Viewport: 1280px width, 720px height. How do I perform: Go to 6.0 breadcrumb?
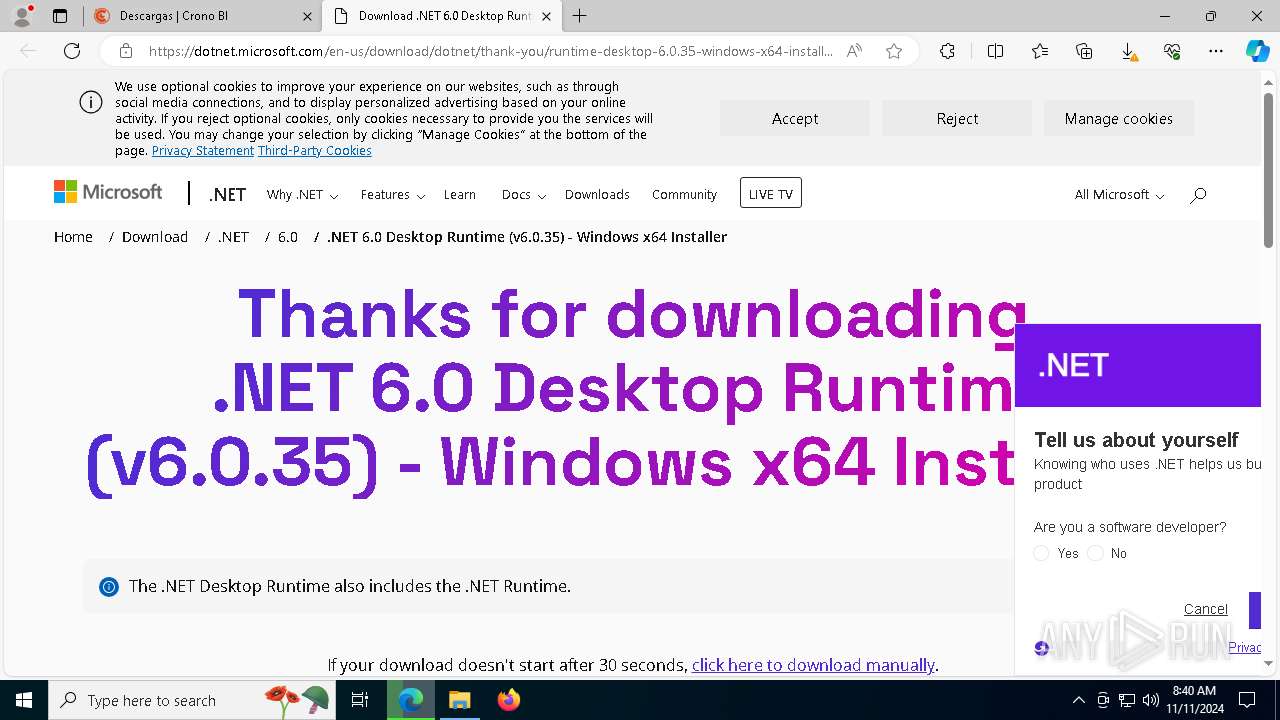point(288,237)
